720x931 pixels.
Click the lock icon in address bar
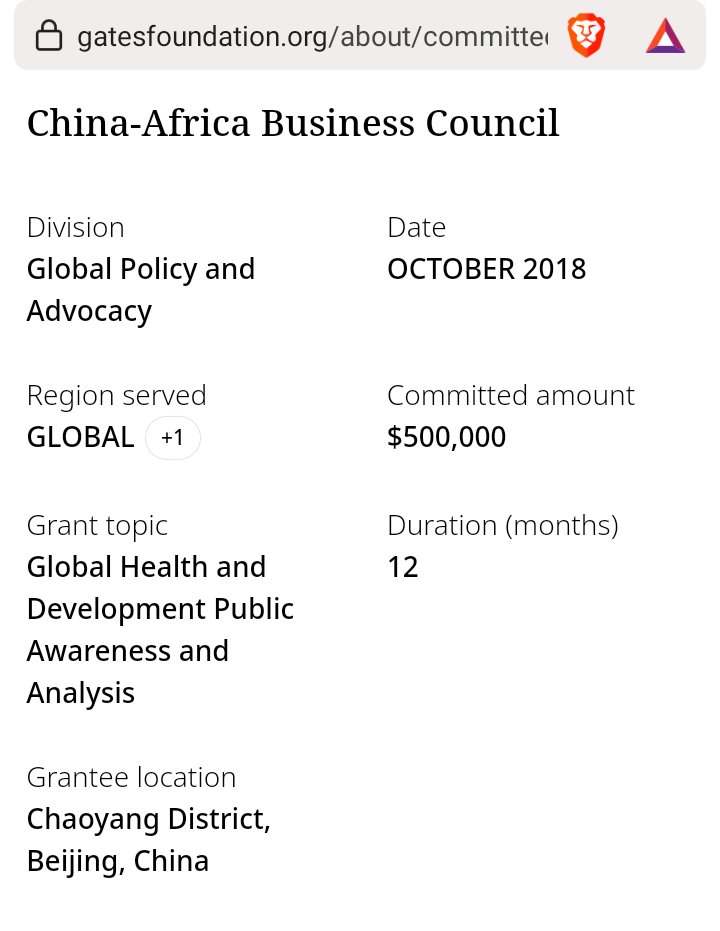coord(49,37)
